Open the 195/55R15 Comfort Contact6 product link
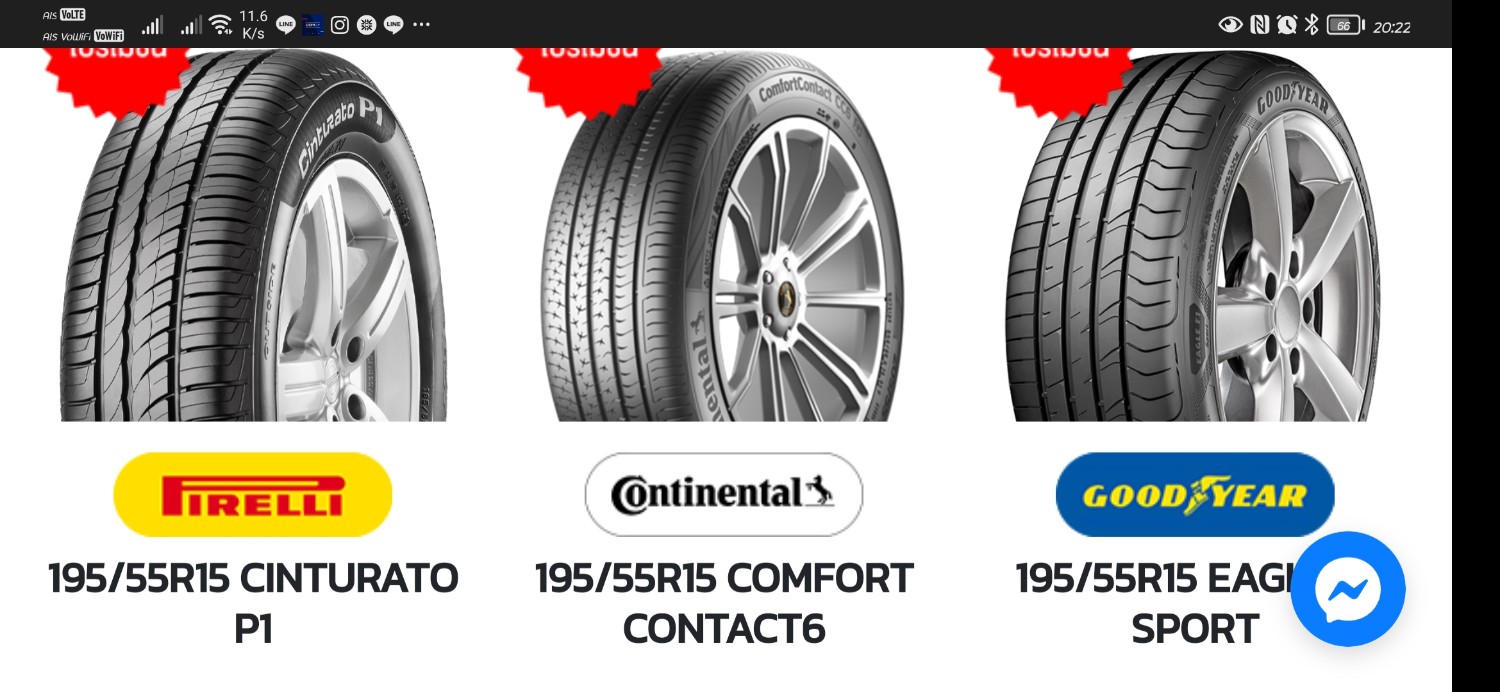Screen dimensions: 1500x692 pos(724,603)
